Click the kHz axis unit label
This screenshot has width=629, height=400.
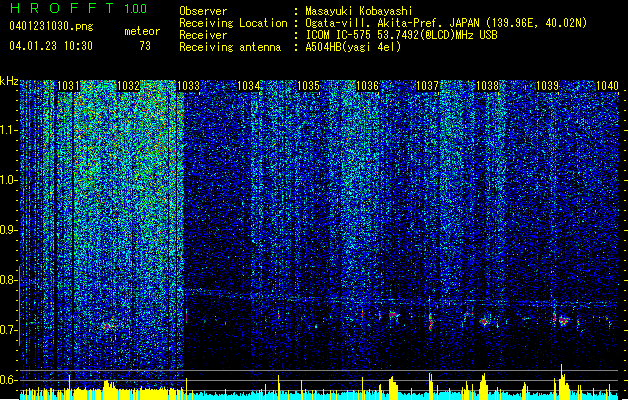pos(9,81)
